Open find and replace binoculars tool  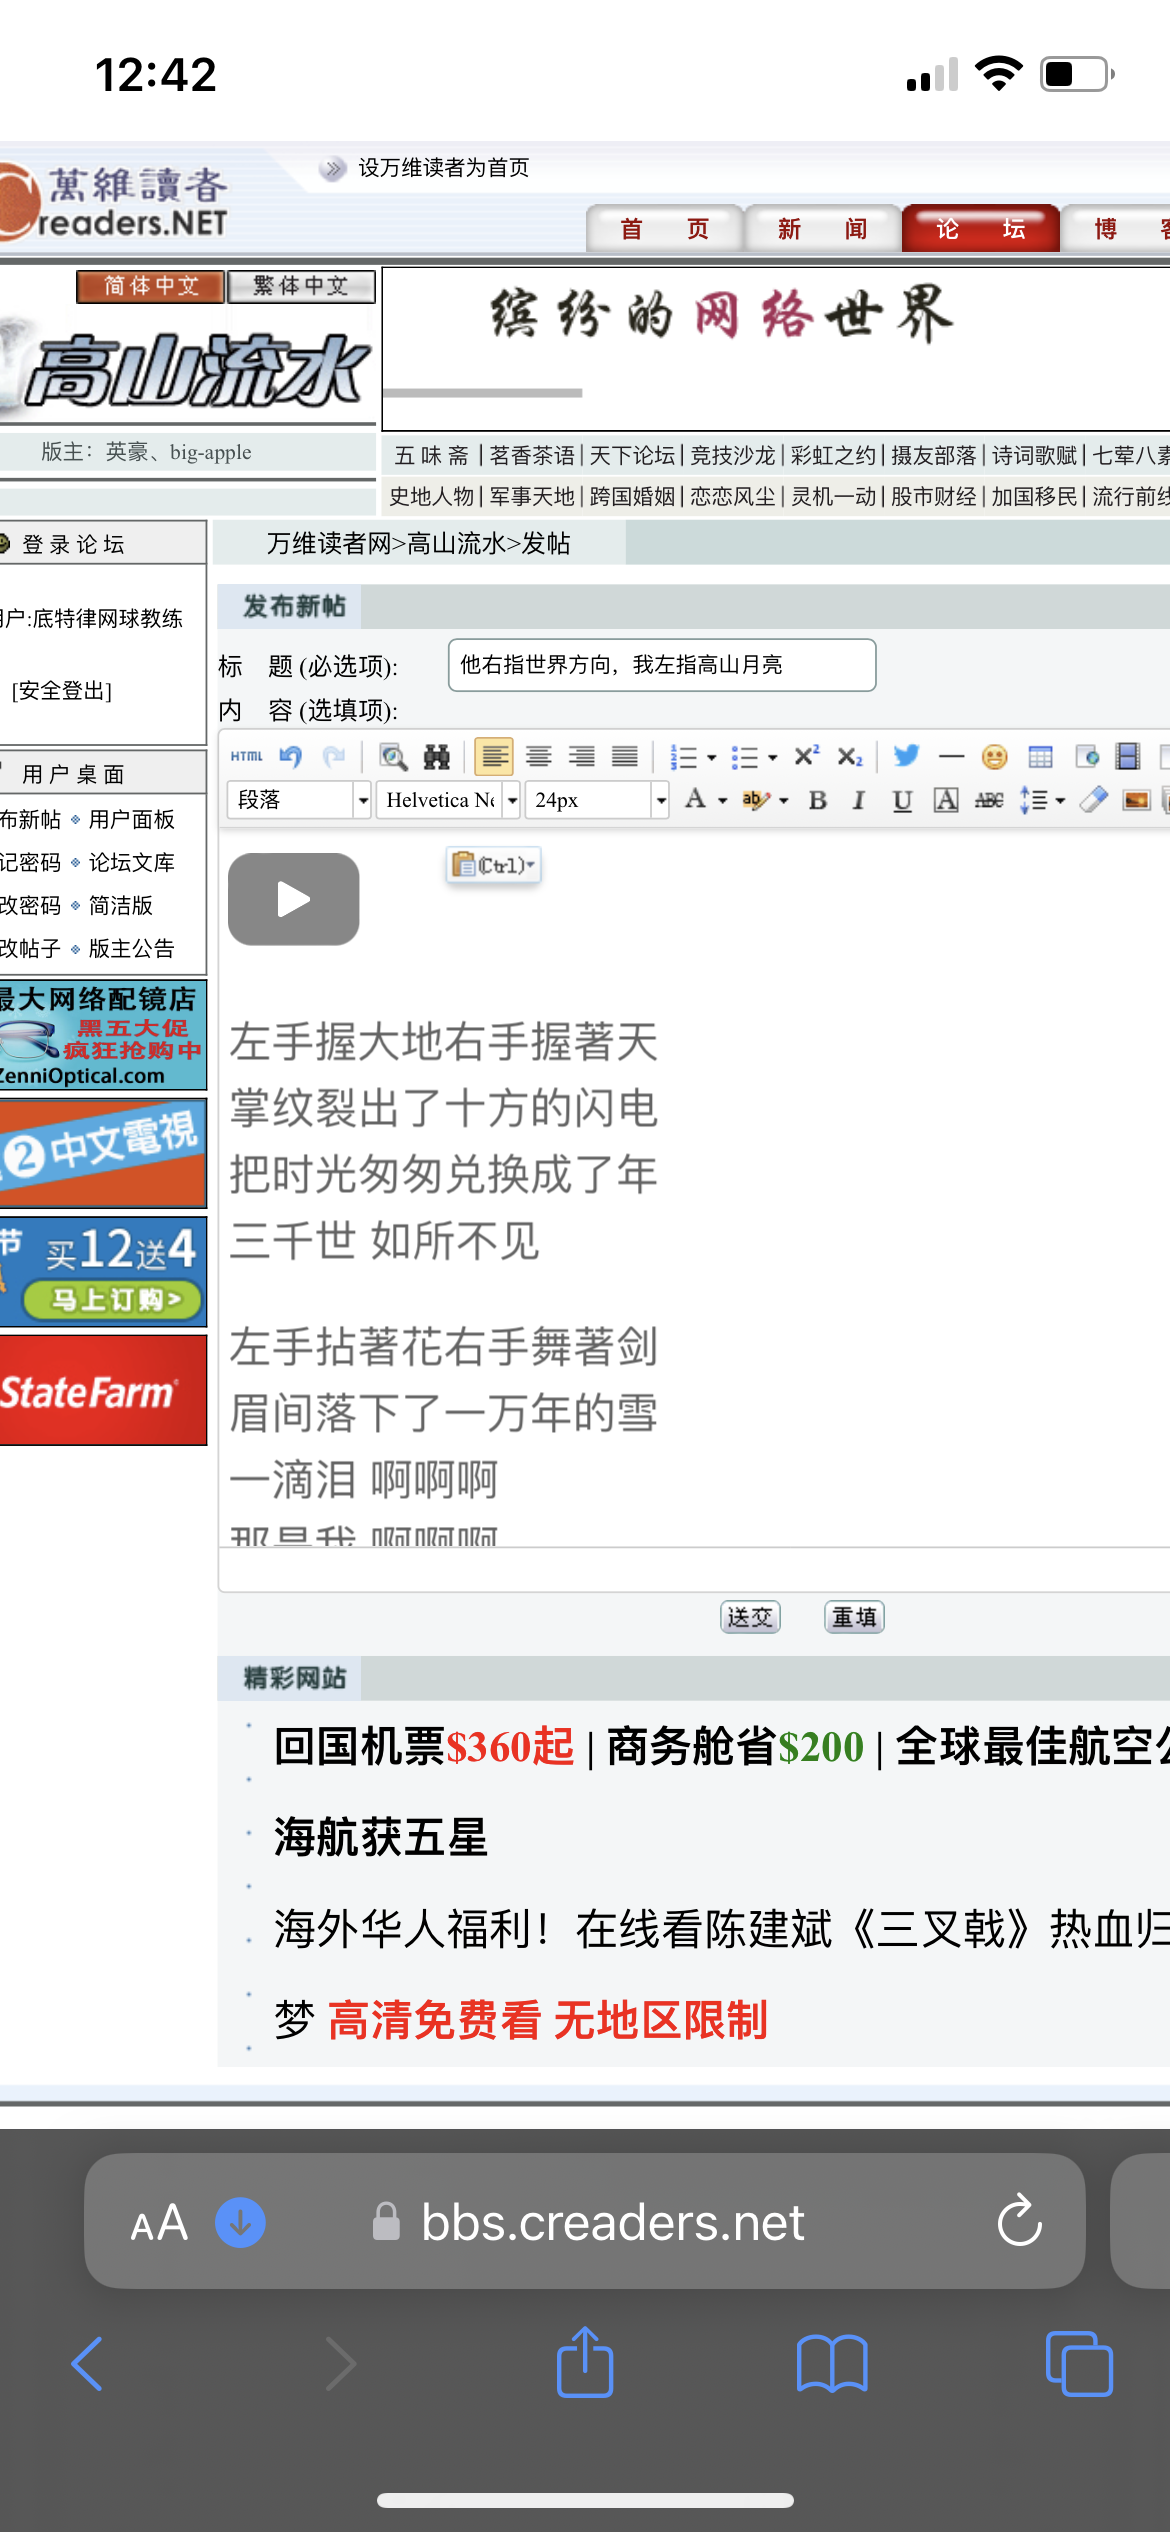click(x=437, y=757)
